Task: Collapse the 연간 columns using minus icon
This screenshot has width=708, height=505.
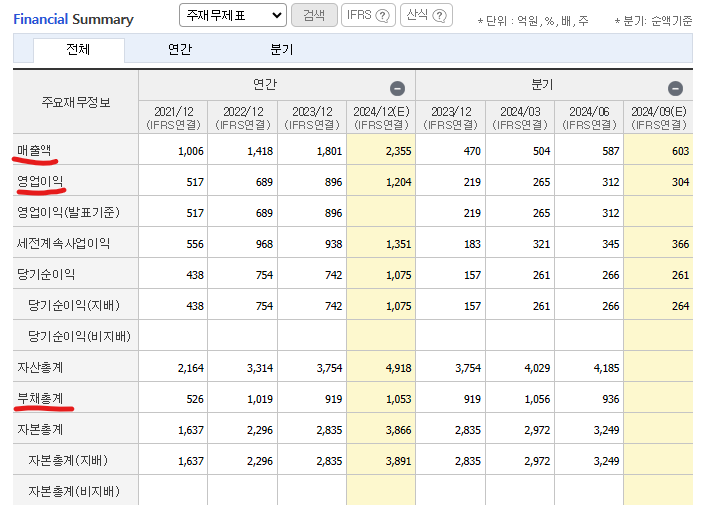Action: tap(397, 88)
